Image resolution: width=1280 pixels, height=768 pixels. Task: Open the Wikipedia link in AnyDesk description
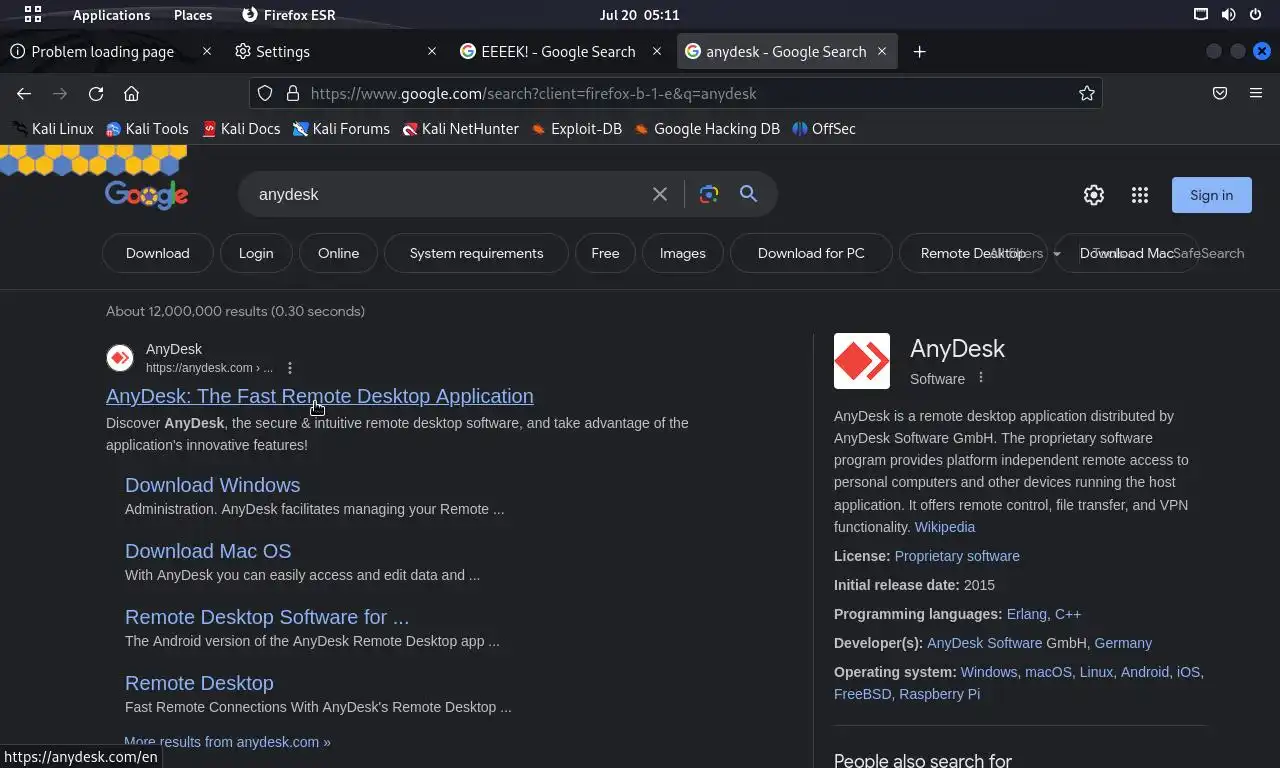pyautogui.click(x=945, y=527)
